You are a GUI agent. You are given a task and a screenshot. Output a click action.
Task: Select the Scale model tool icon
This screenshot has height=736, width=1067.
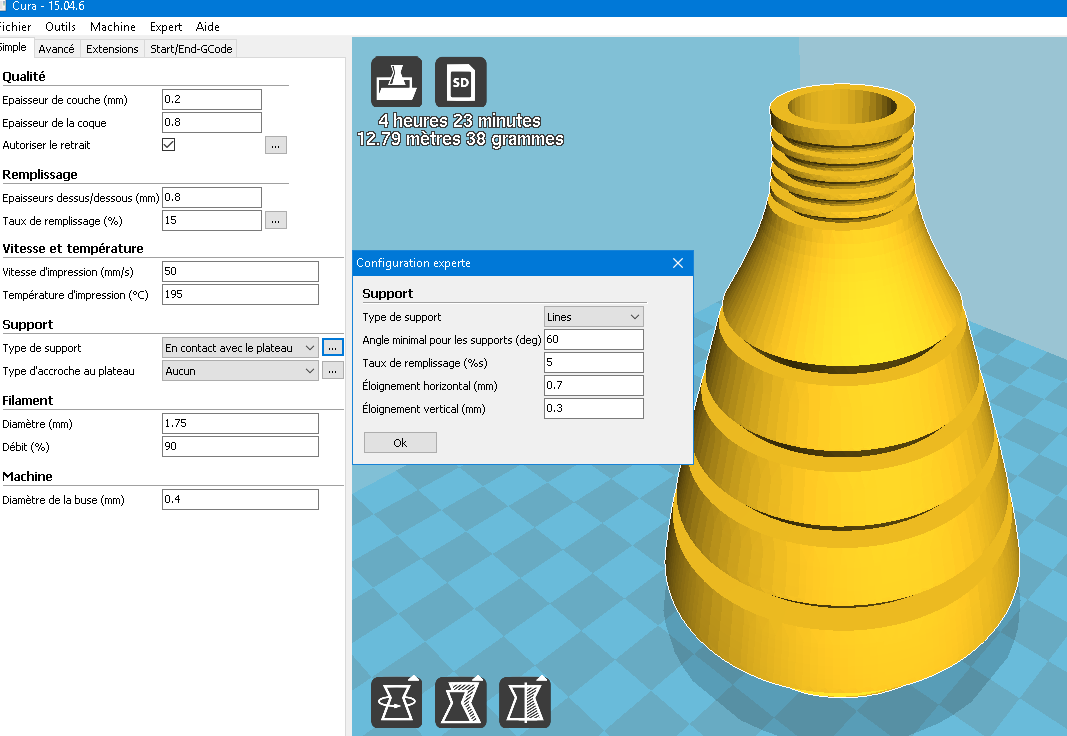[461, 702]
